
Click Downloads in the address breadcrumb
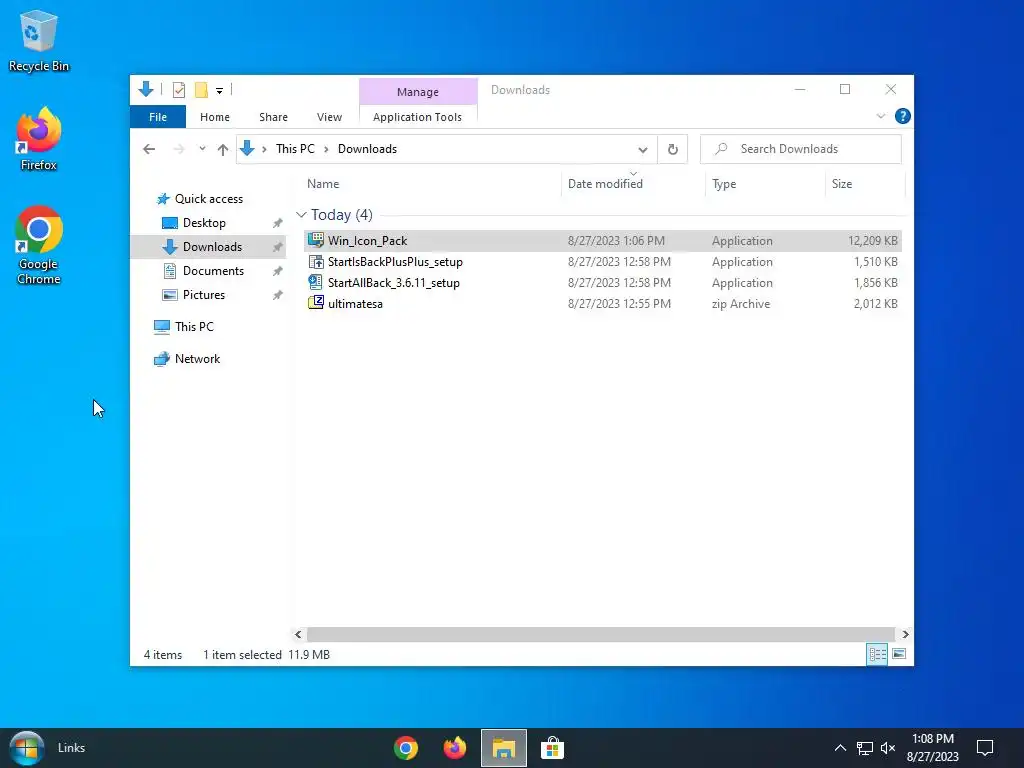tap(367, 149)
